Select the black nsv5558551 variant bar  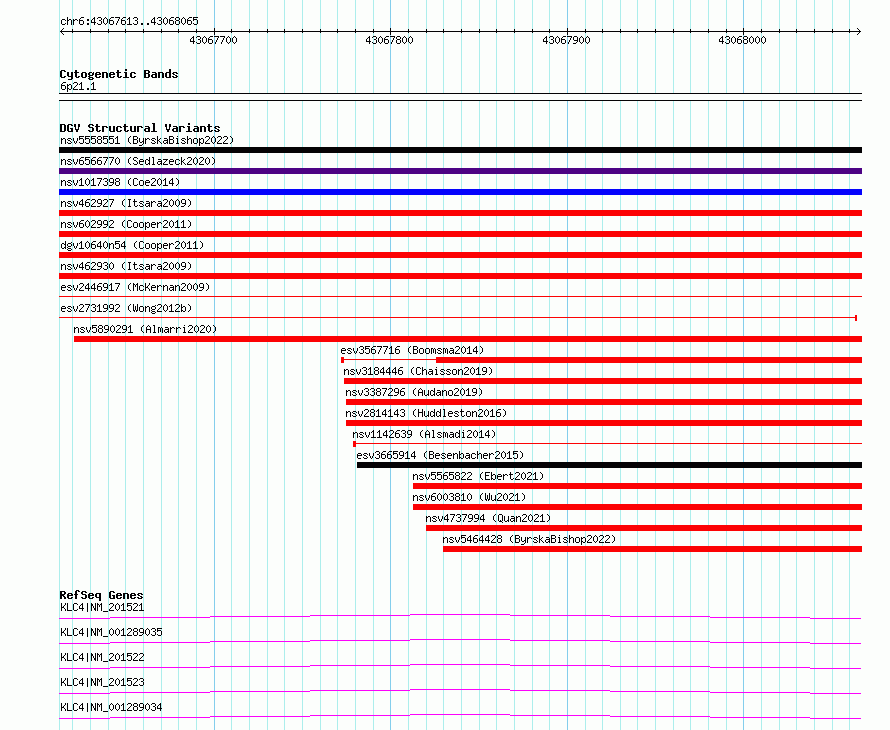tap(460, 150)
